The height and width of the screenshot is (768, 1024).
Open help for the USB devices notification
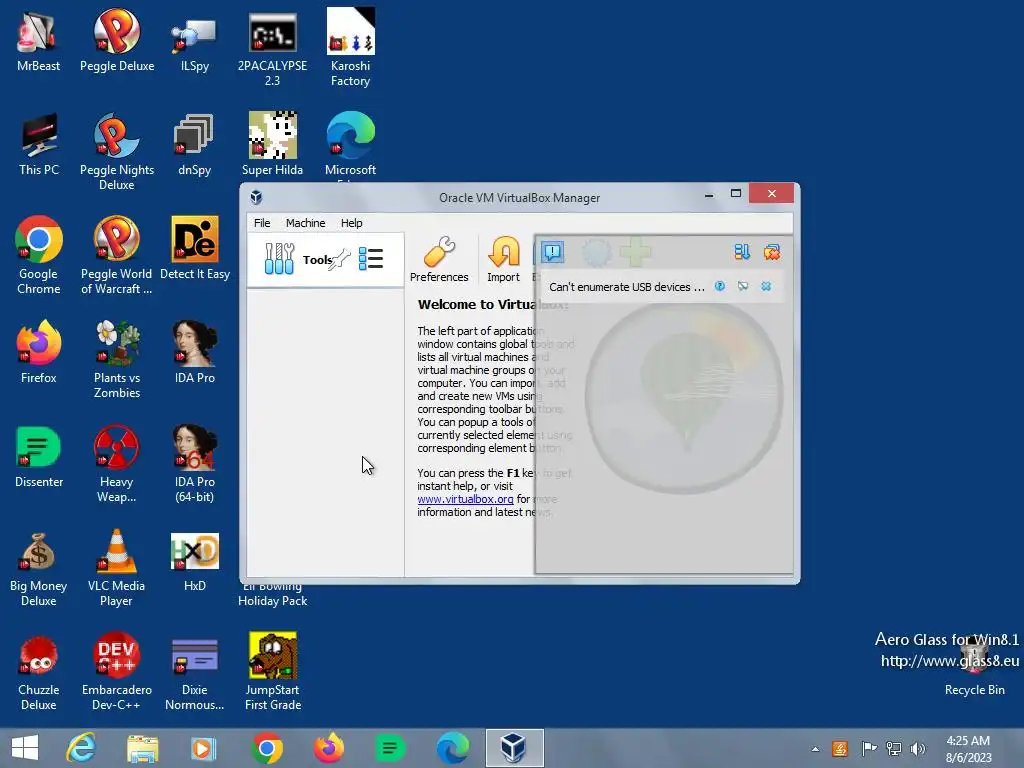point(720,286)
